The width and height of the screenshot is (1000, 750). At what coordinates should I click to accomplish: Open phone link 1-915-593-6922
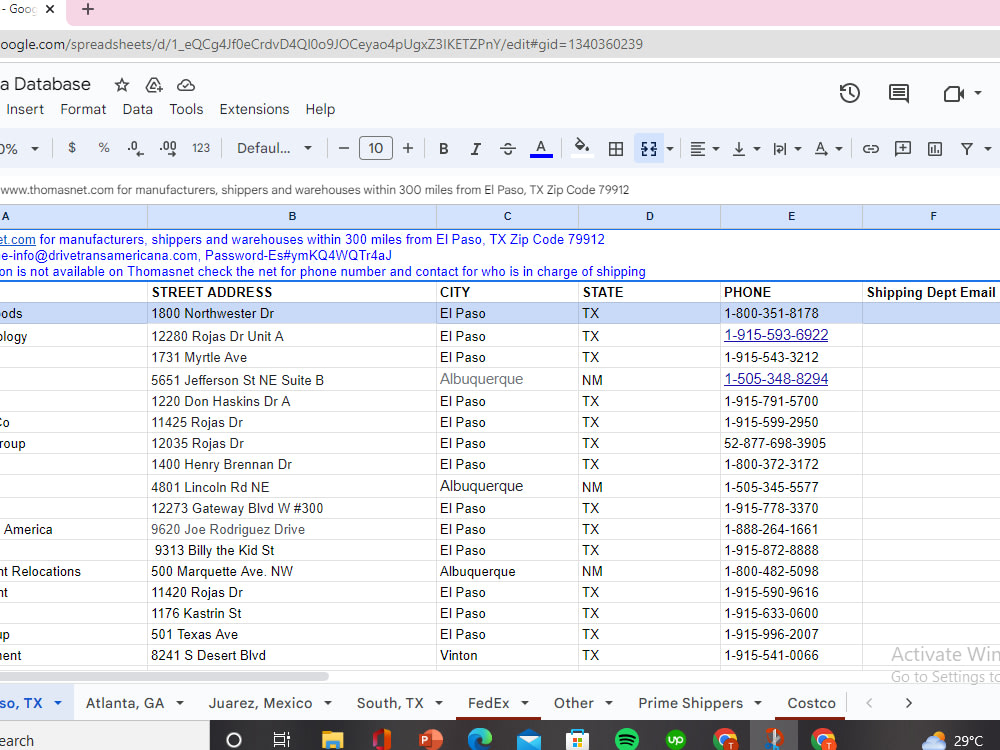tap(776, 335)
